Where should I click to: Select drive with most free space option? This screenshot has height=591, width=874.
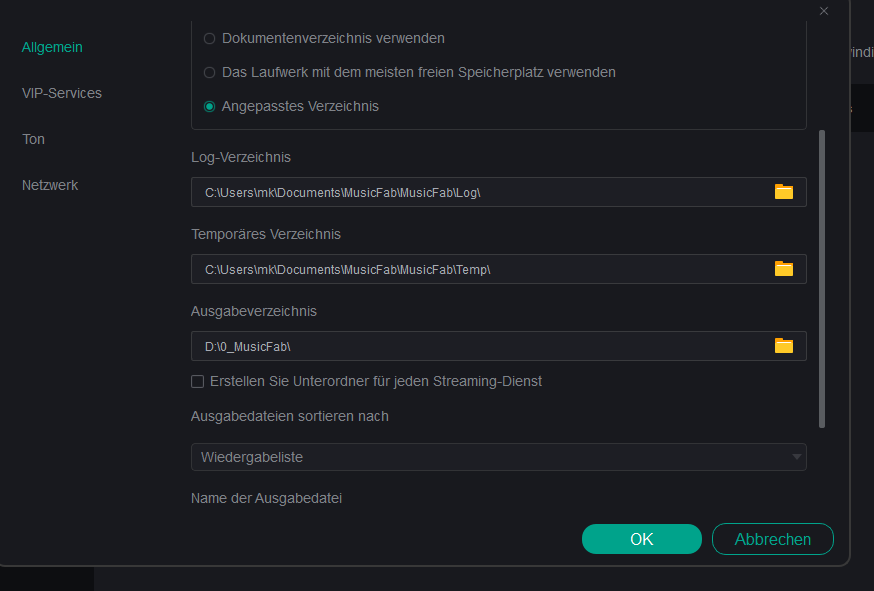point(209,72)
